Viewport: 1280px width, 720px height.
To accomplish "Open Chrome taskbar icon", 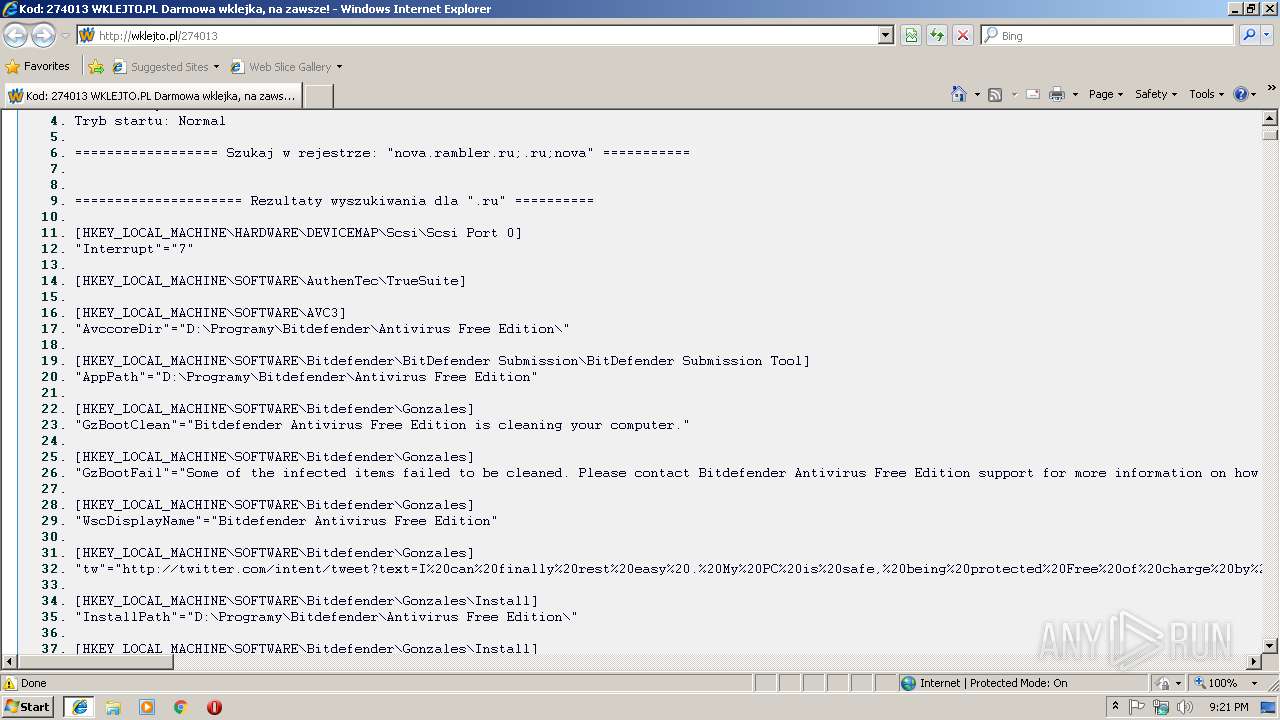I will (181, 707).
